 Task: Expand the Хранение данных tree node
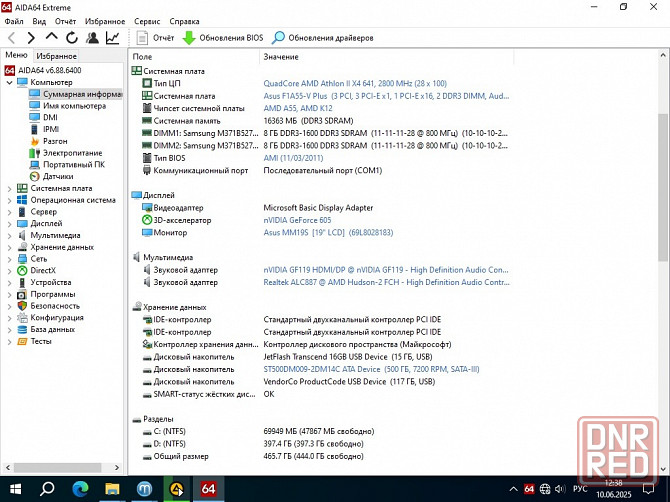[x=9, y=247]
